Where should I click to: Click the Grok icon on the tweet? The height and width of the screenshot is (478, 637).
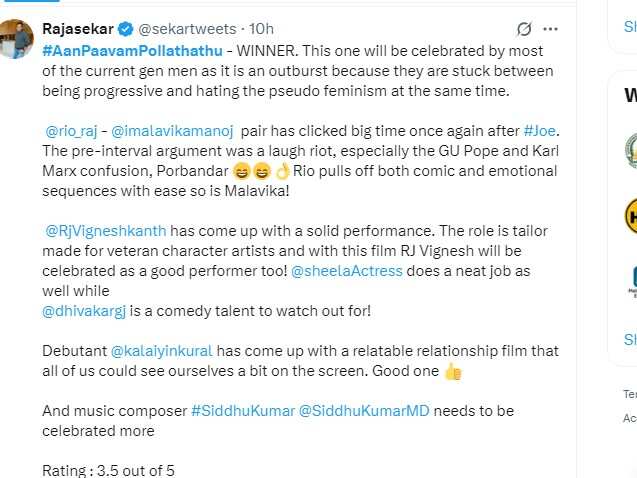point(524,30)
